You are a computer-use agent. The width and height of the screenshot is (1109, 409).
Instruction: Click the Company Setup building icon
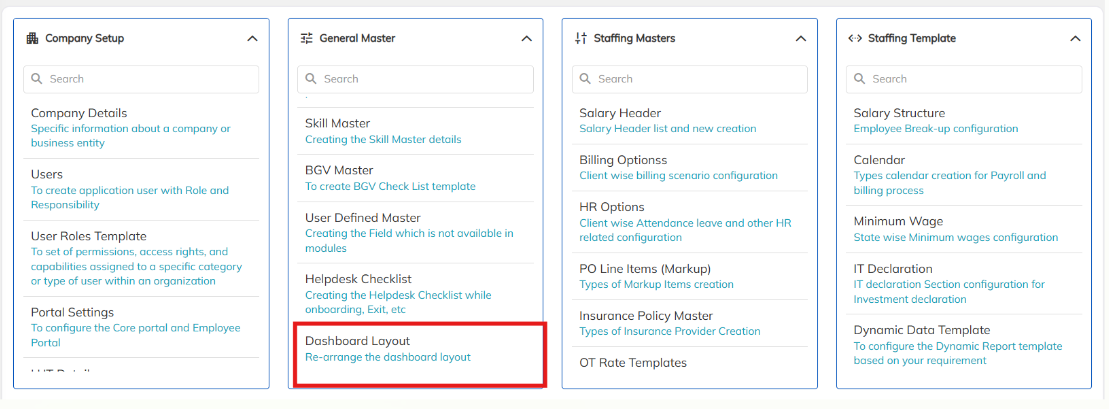point(32,38)
